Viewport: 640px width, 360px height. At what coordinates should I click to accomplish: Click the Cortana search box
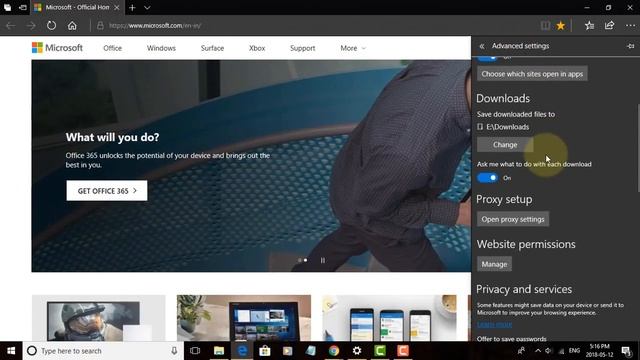pos(103,351)
